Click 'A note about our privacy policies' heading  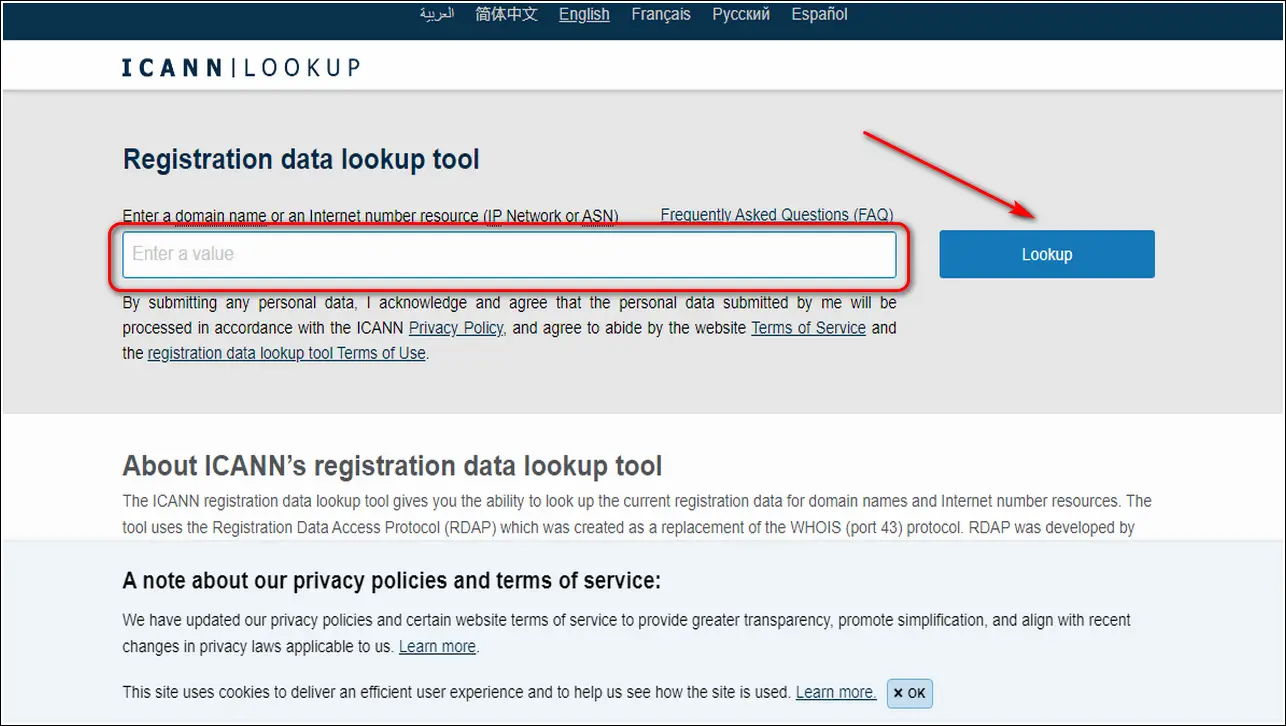click(391, 581)
